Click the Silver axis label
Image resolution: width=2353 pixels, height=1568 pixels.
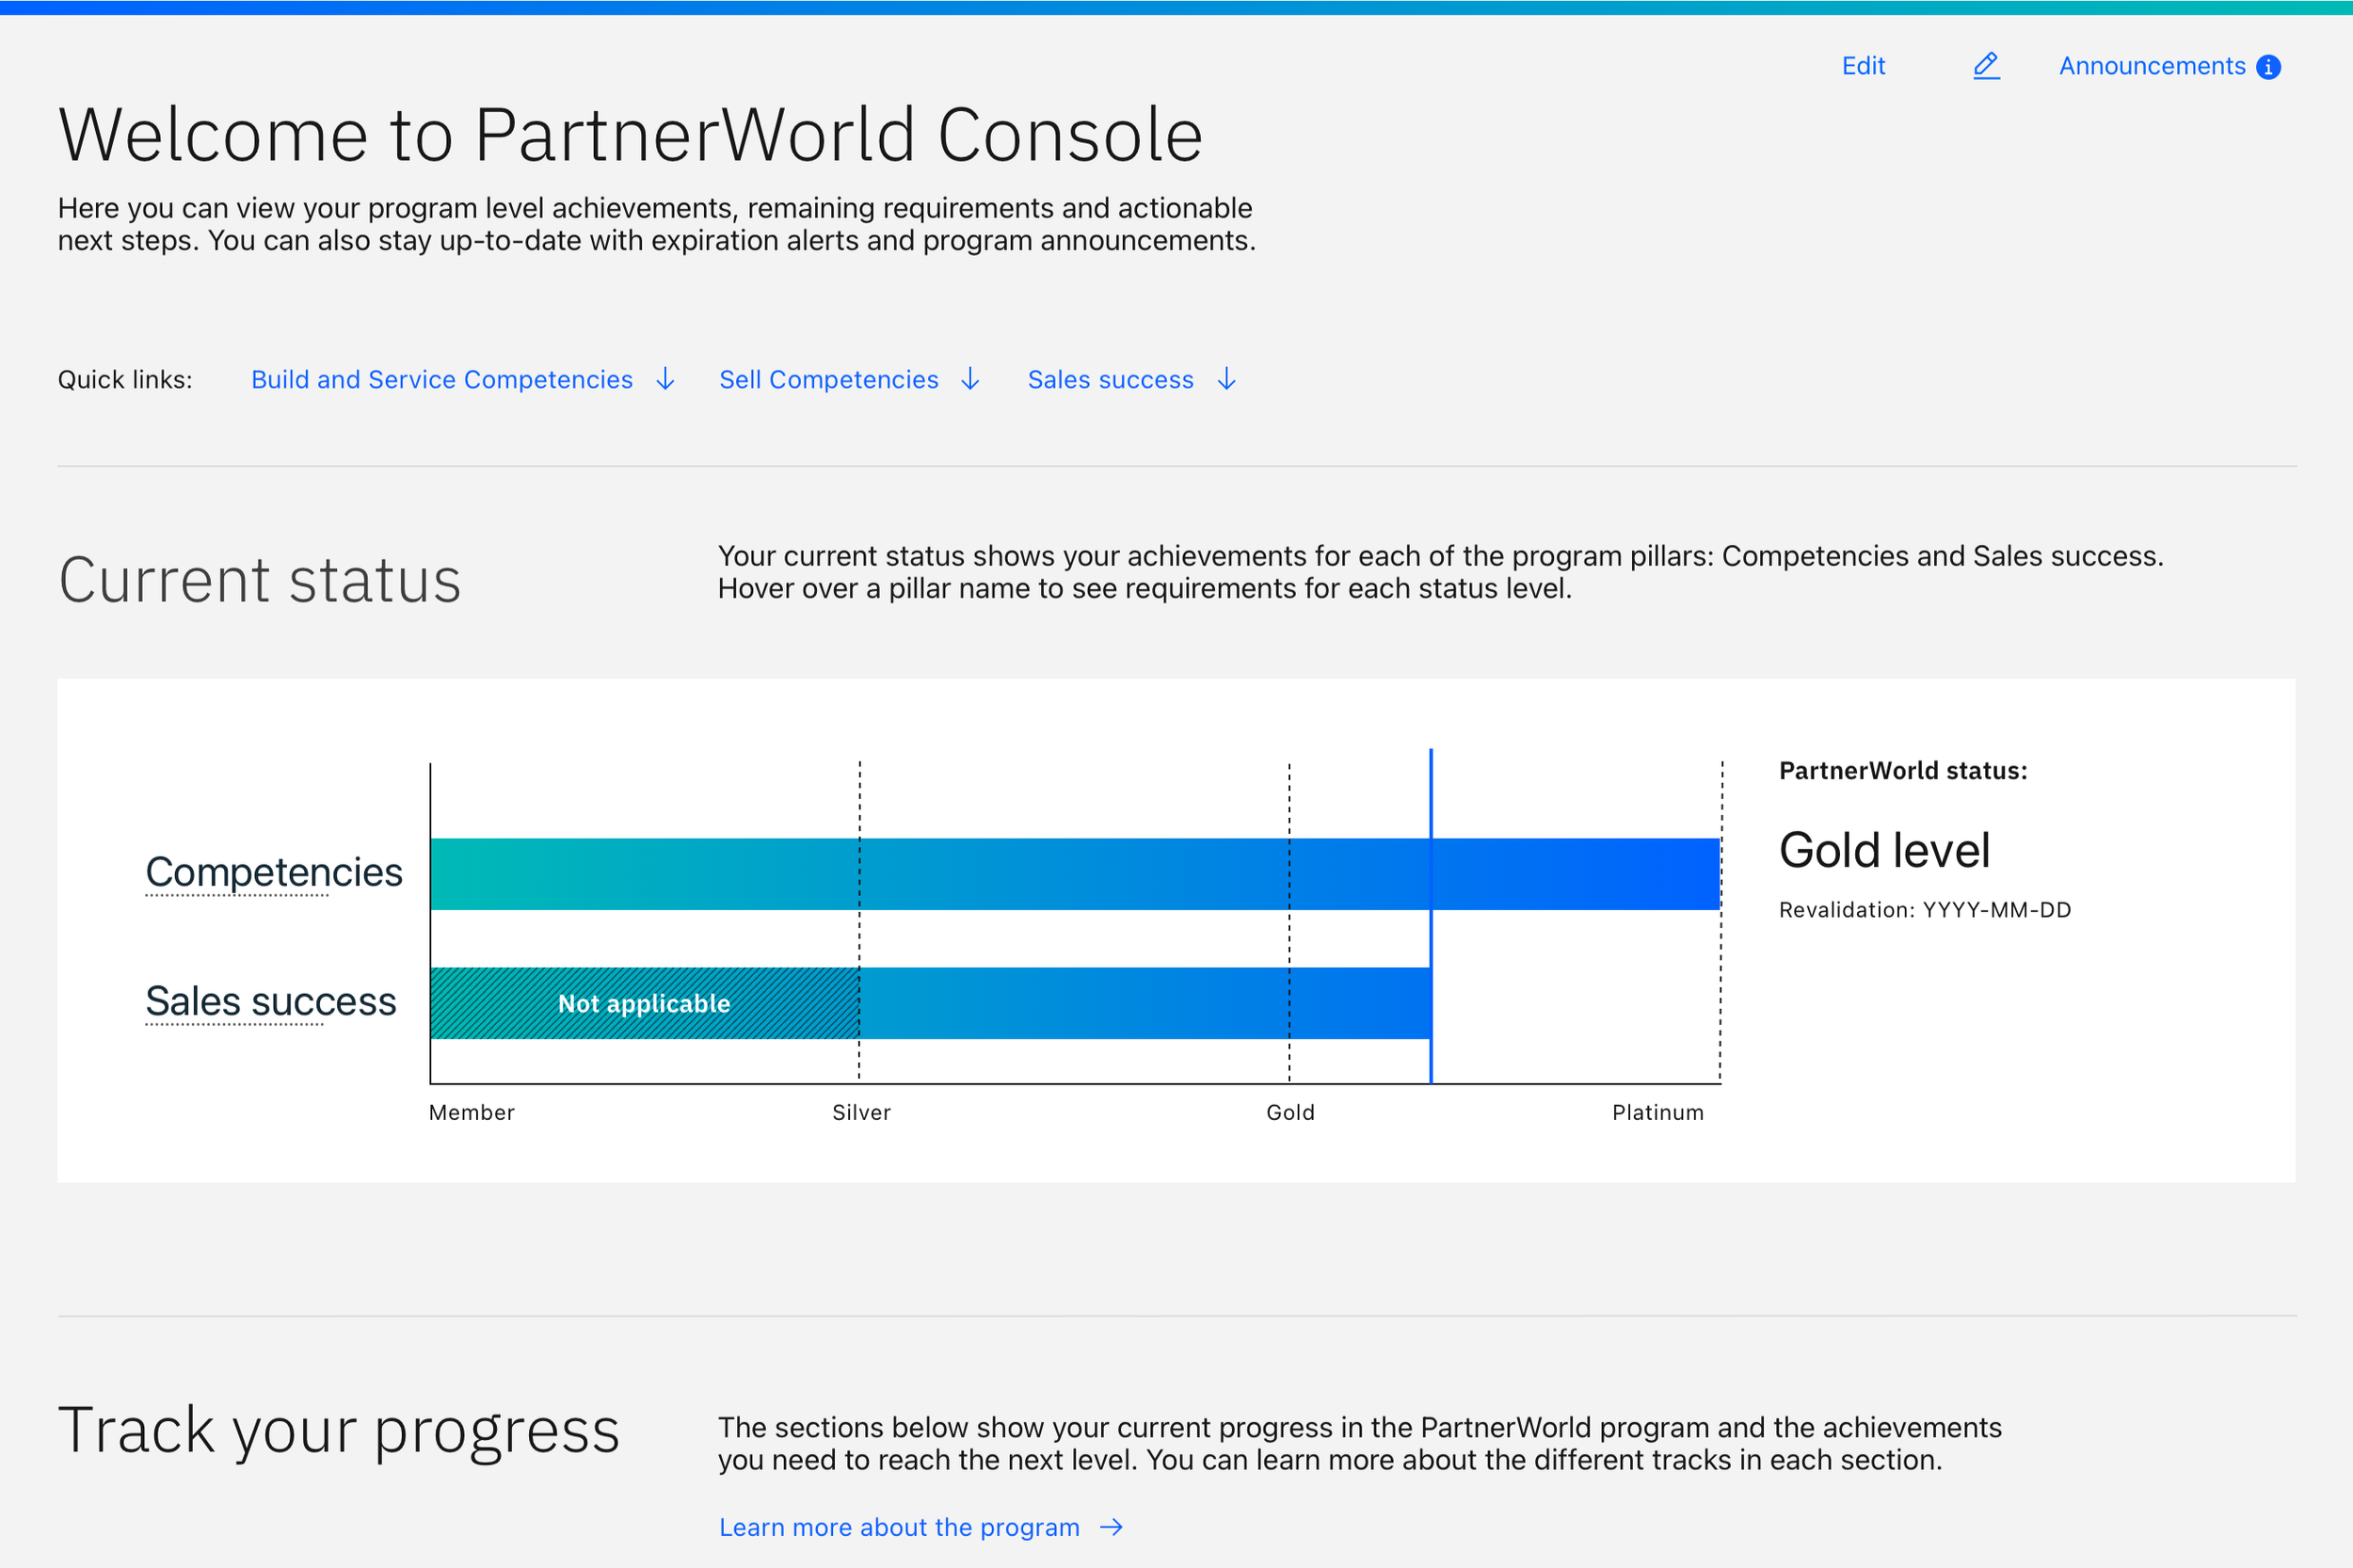pos(861,1113)
